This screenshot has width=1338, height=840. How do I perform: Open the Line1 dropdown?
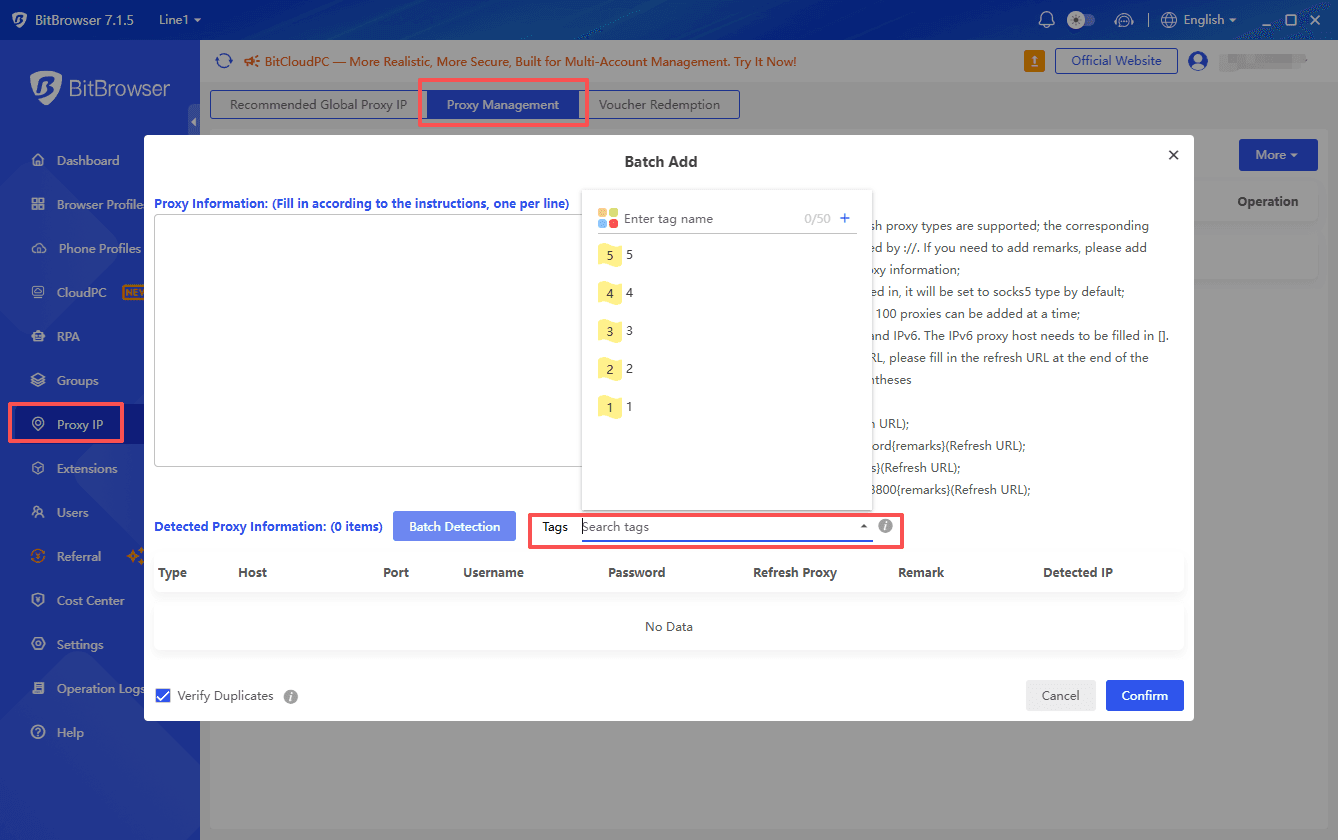(180, 20)
